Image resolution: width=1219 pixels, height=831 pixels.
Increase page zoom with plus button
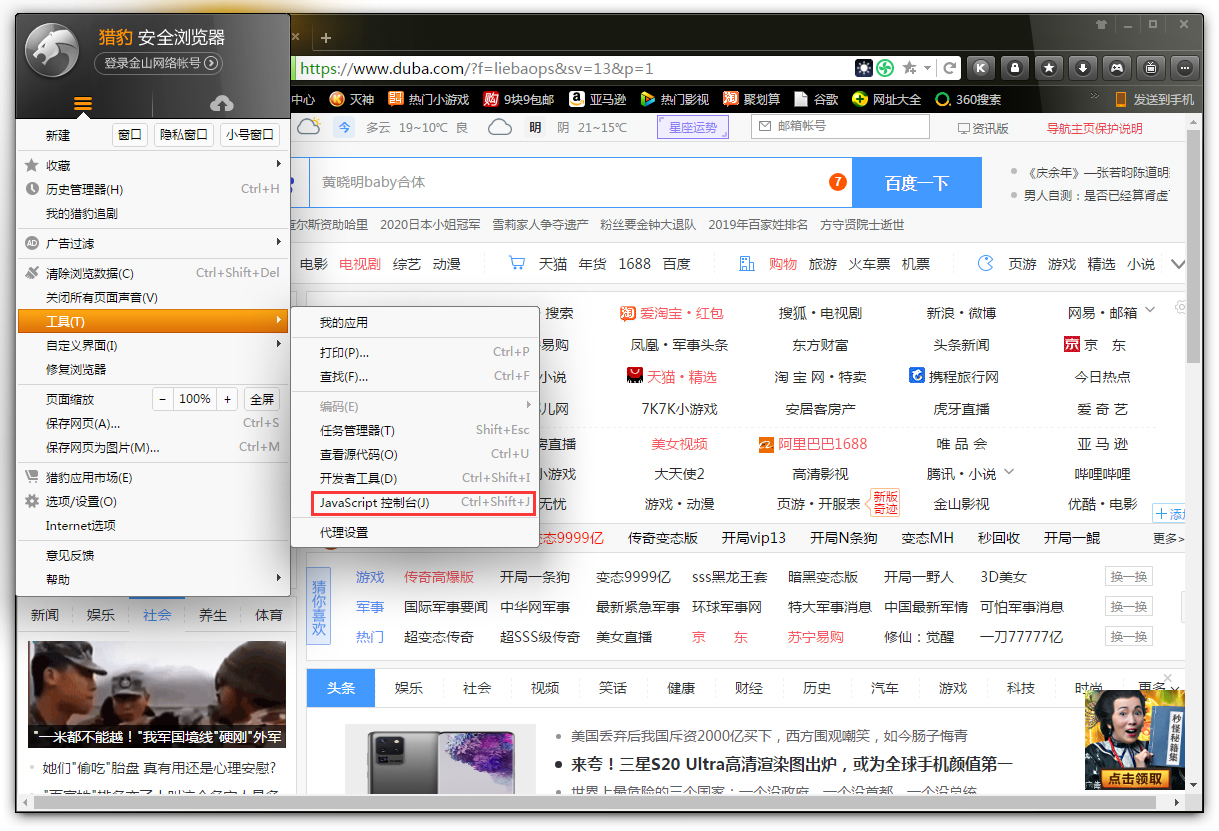(x=226, y=399)
